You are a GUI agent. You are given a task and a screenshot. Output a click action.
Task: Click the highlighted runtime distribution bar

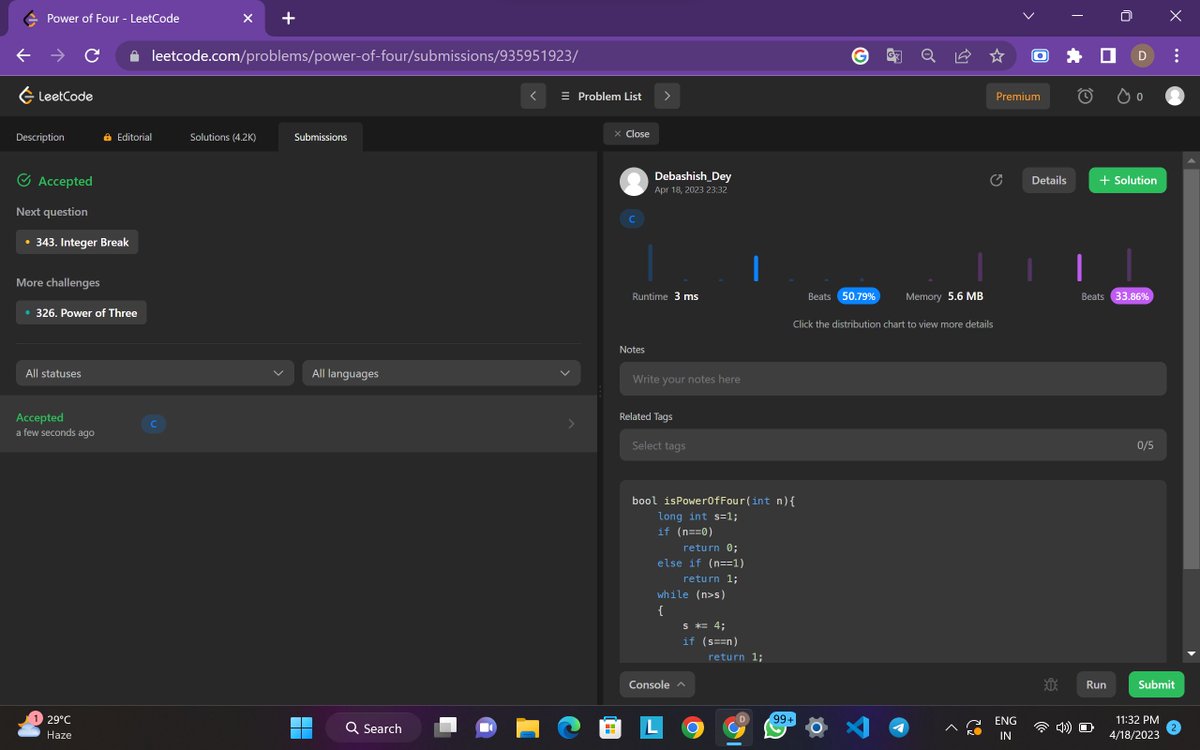tap(756, 268)
